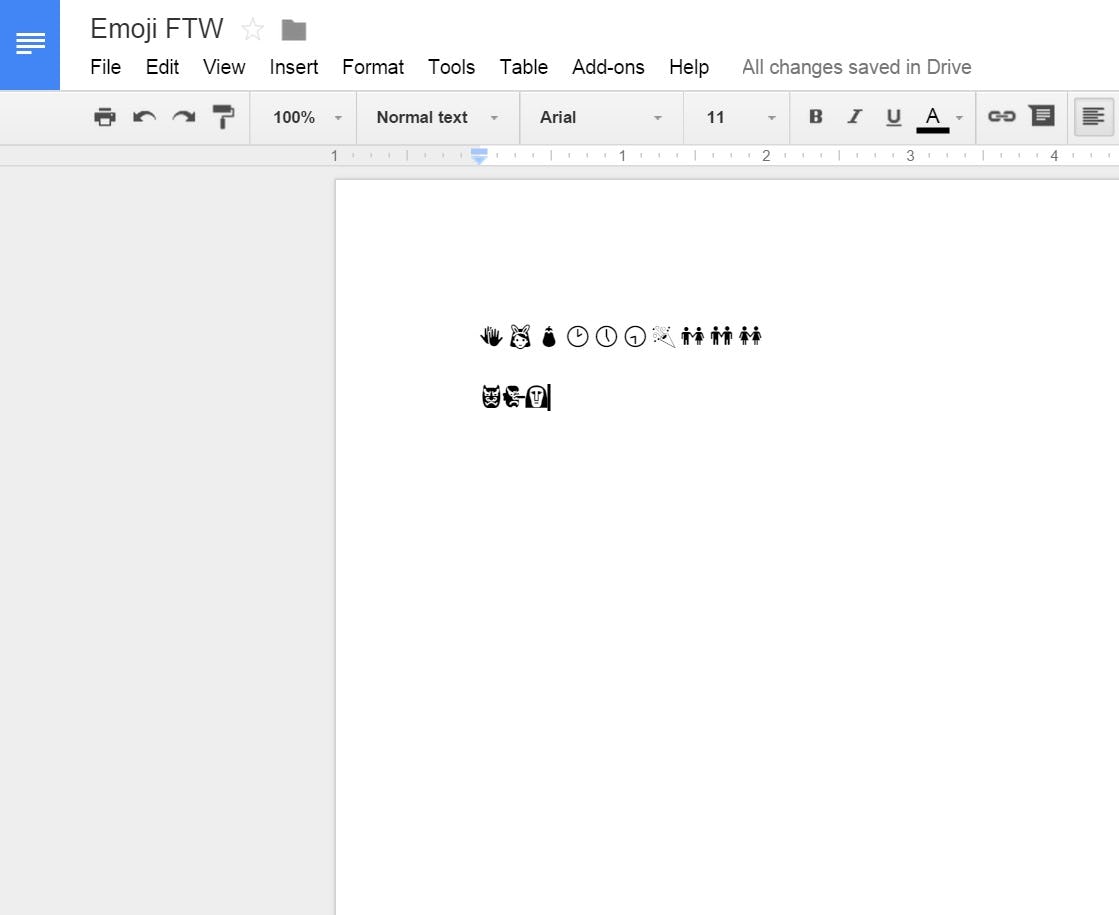
Task: Open the Insert menu
Action: 293,67
